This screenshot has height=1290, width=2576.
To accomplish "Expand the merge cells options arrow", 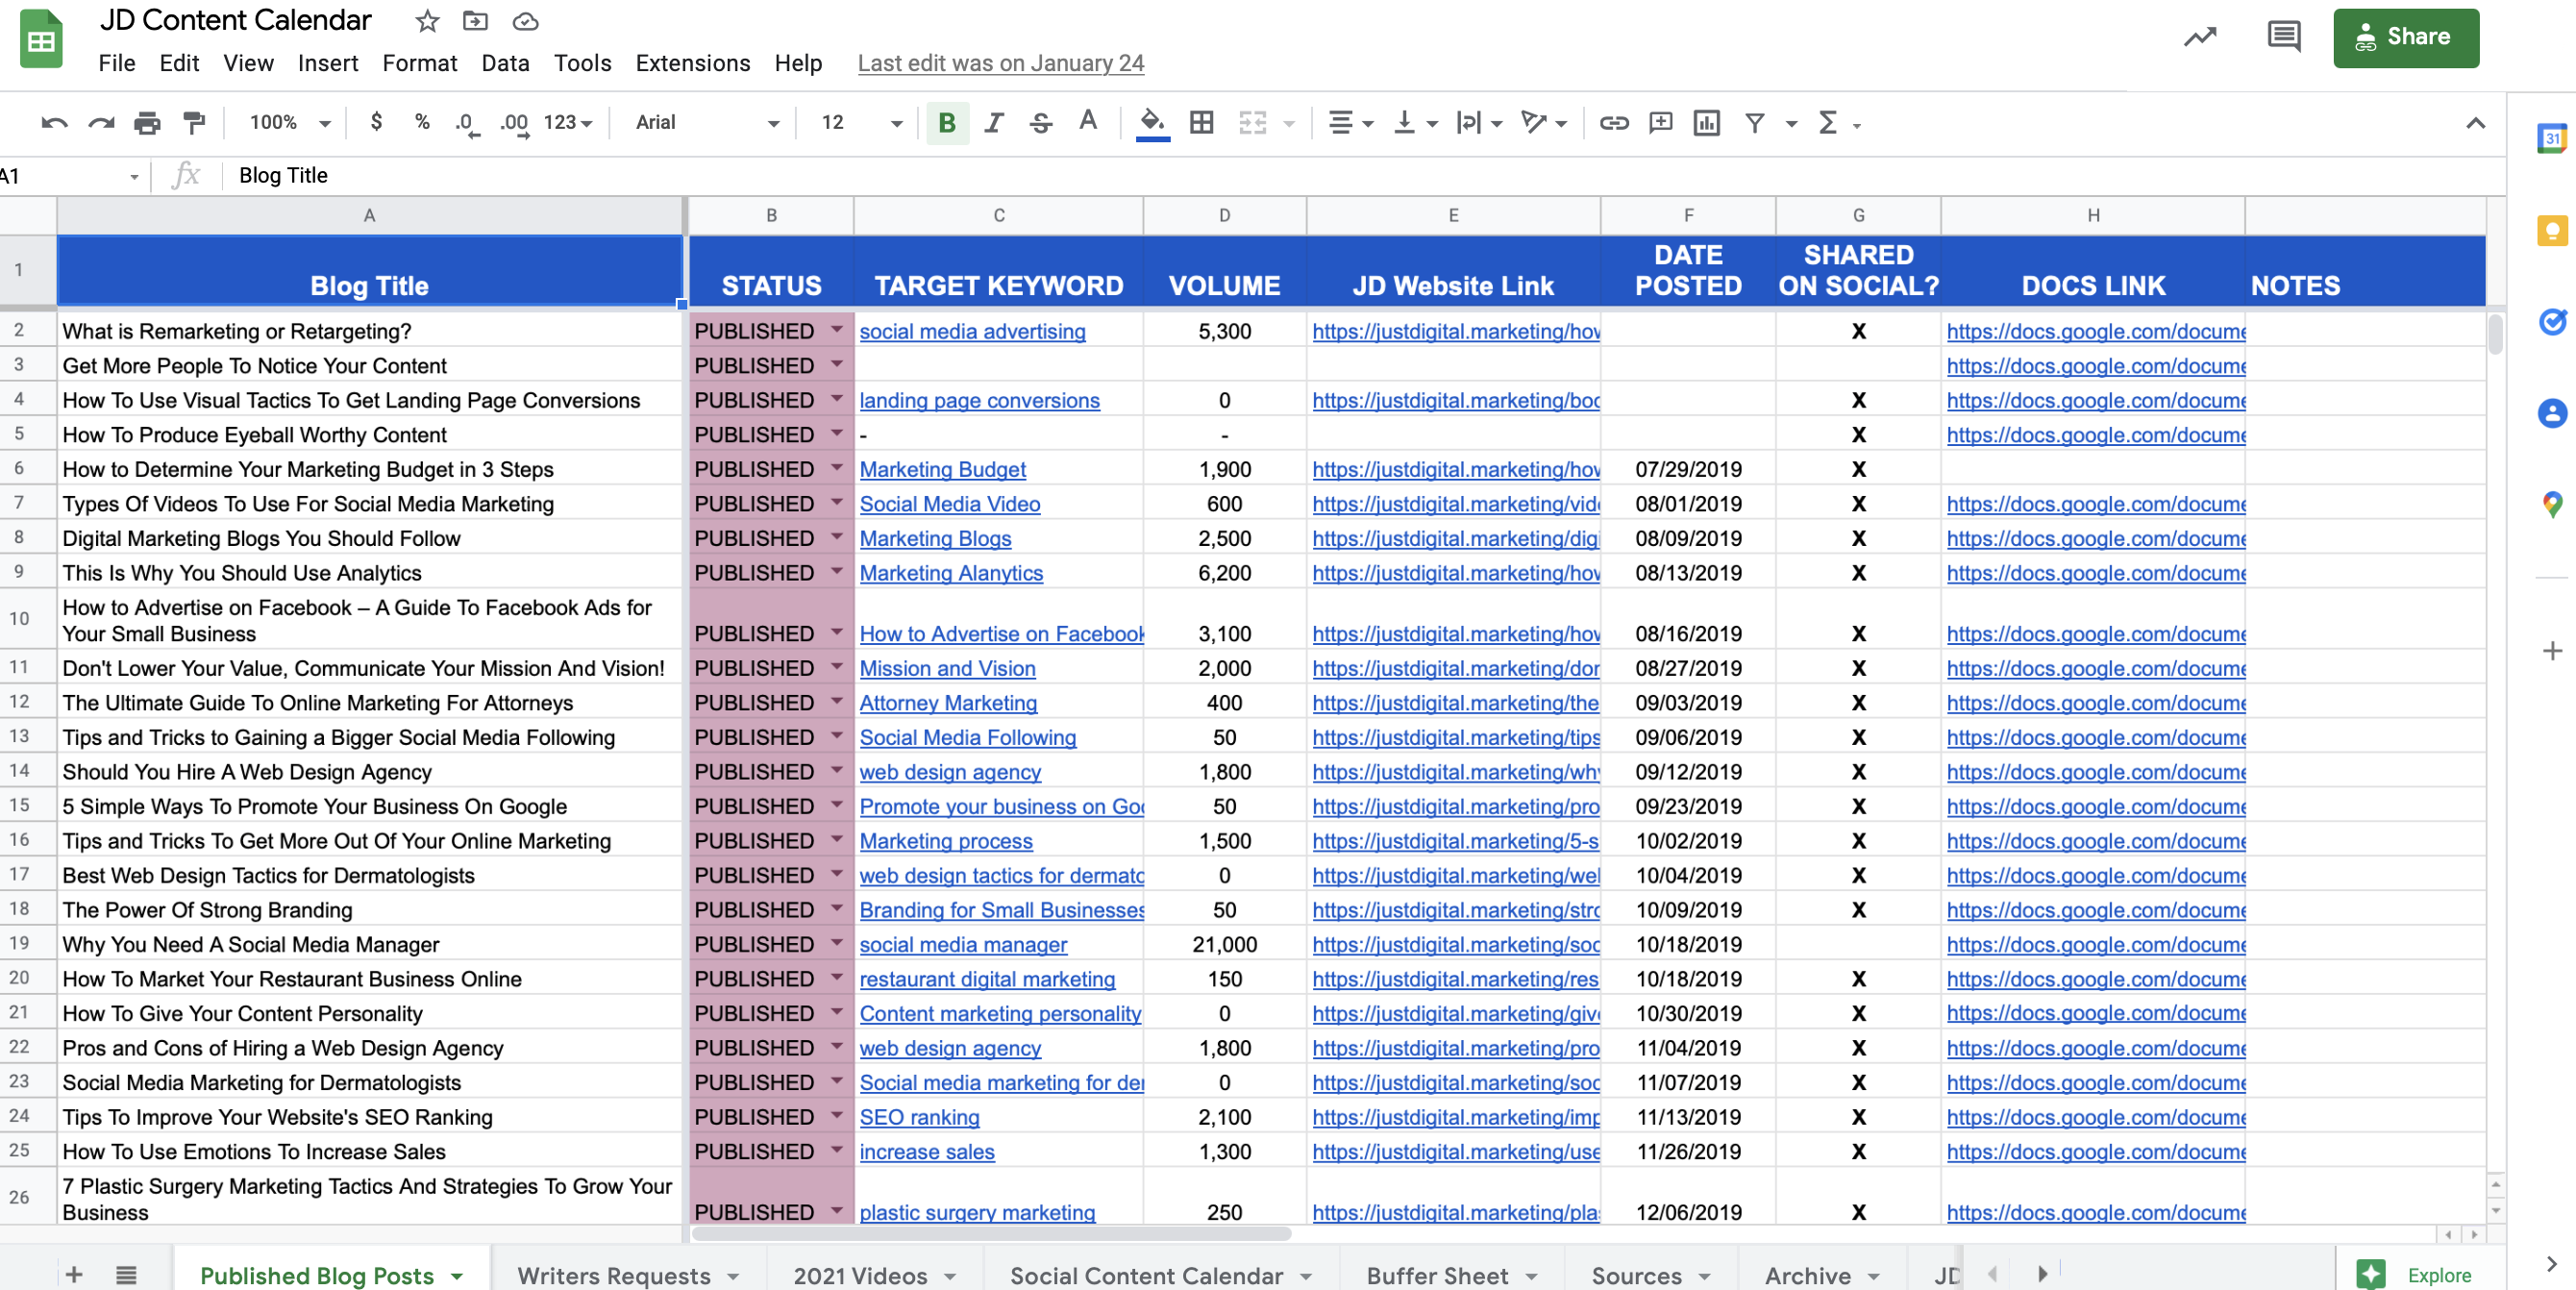I will coord(1288,124).
